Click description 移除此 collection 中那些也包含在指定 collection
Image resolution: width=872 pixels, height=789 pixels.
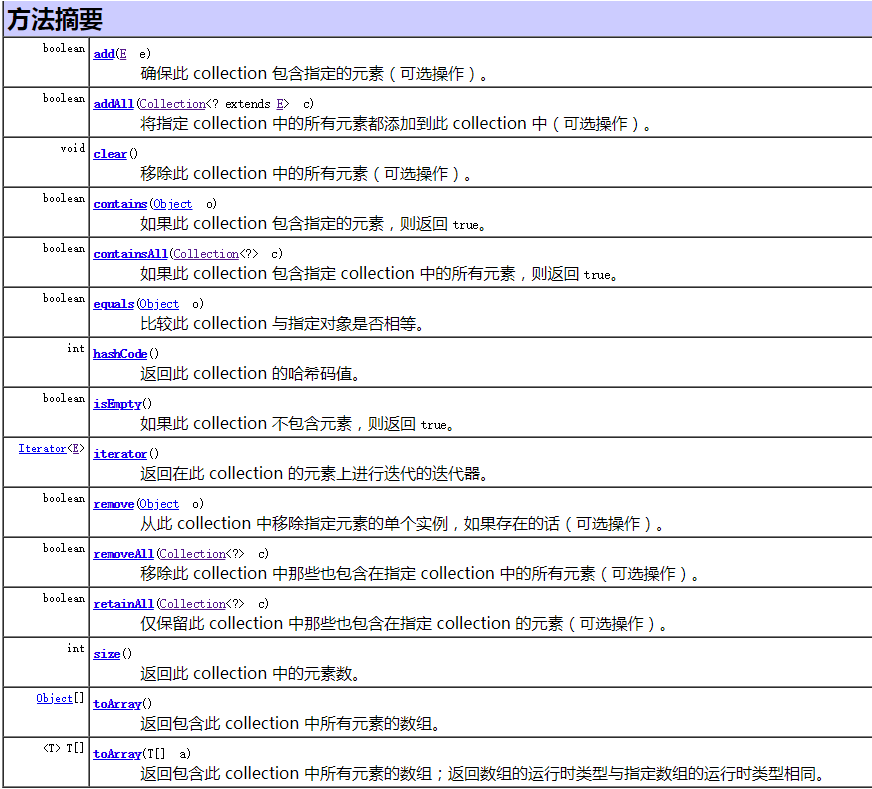pyautogui.click(x=318, y=574)
